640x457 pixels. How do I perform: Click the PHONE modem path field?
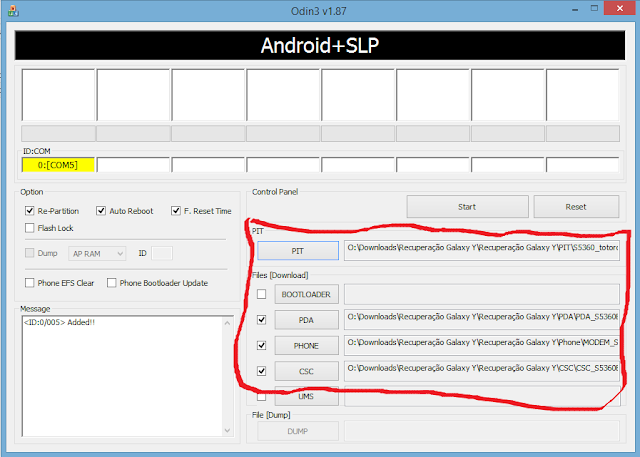482,346
